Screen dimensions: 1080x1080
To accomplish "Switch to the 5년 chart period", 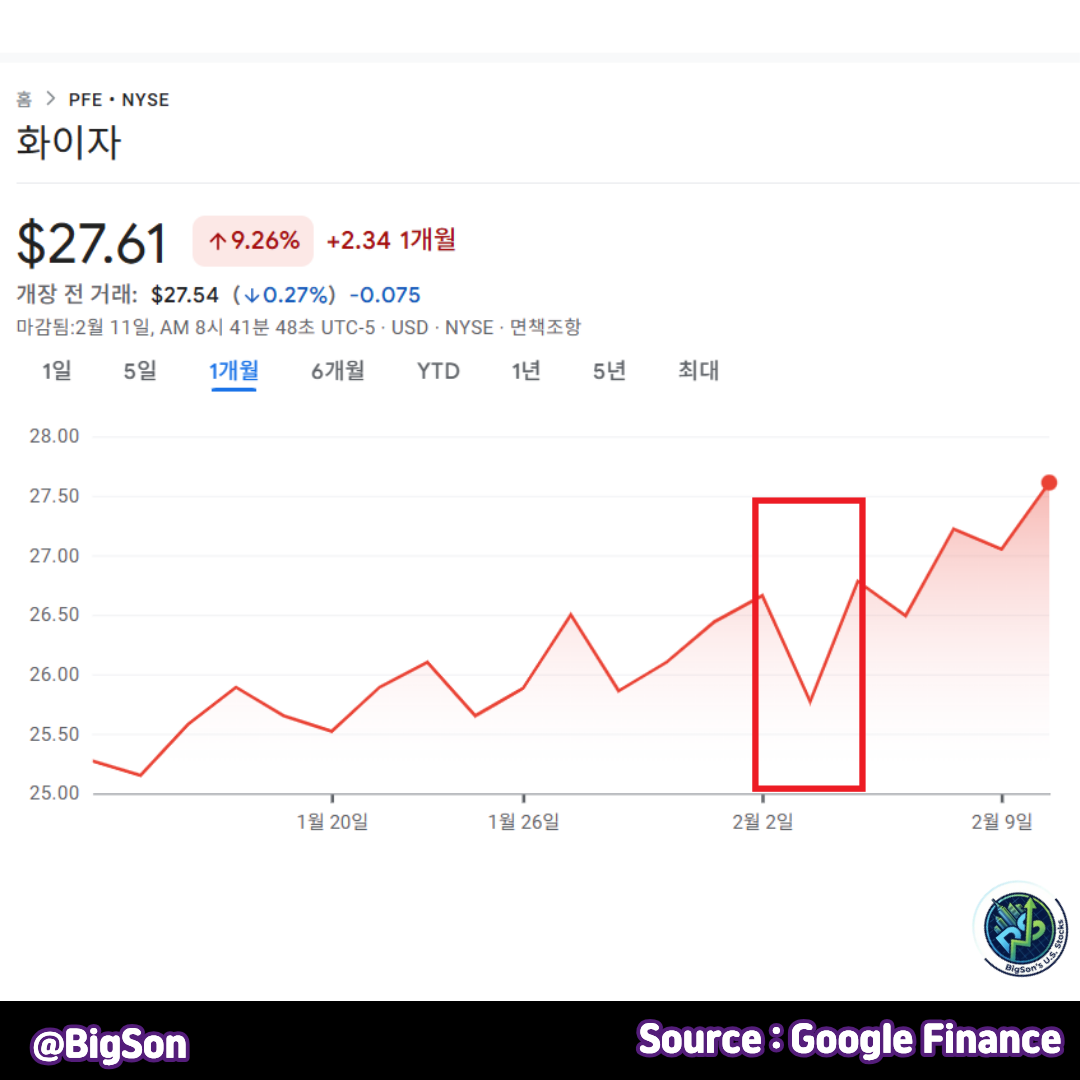I will (x=607, y=371).
